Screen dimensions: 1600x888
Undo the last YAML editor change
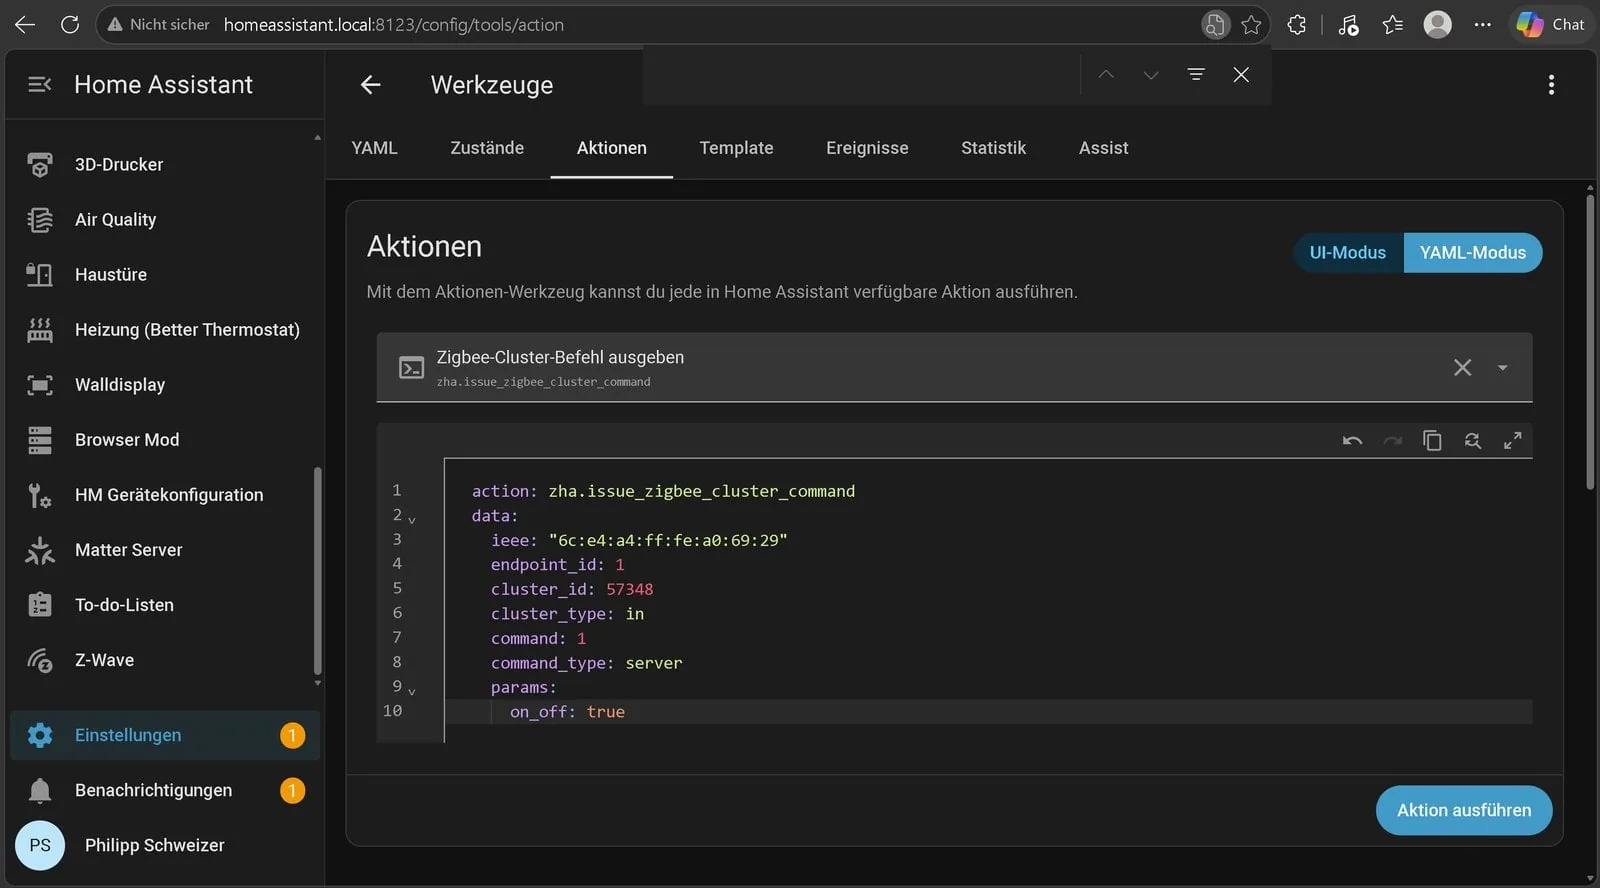(x=1352, y=440)
